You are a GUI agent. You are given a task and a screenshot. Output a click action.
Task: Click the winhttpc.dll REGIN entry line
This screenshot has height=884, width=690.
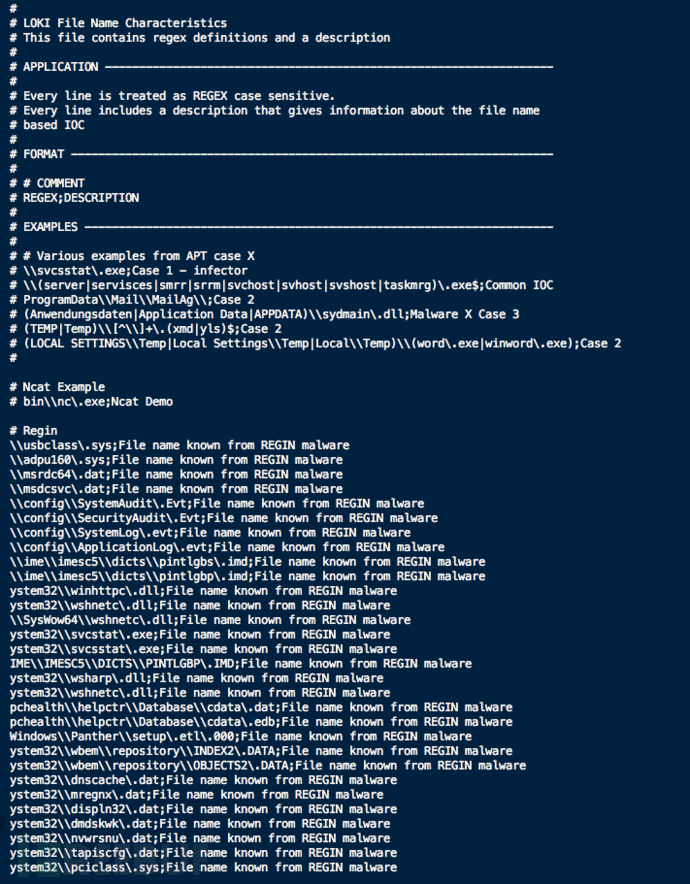click(x=180, y=591)
